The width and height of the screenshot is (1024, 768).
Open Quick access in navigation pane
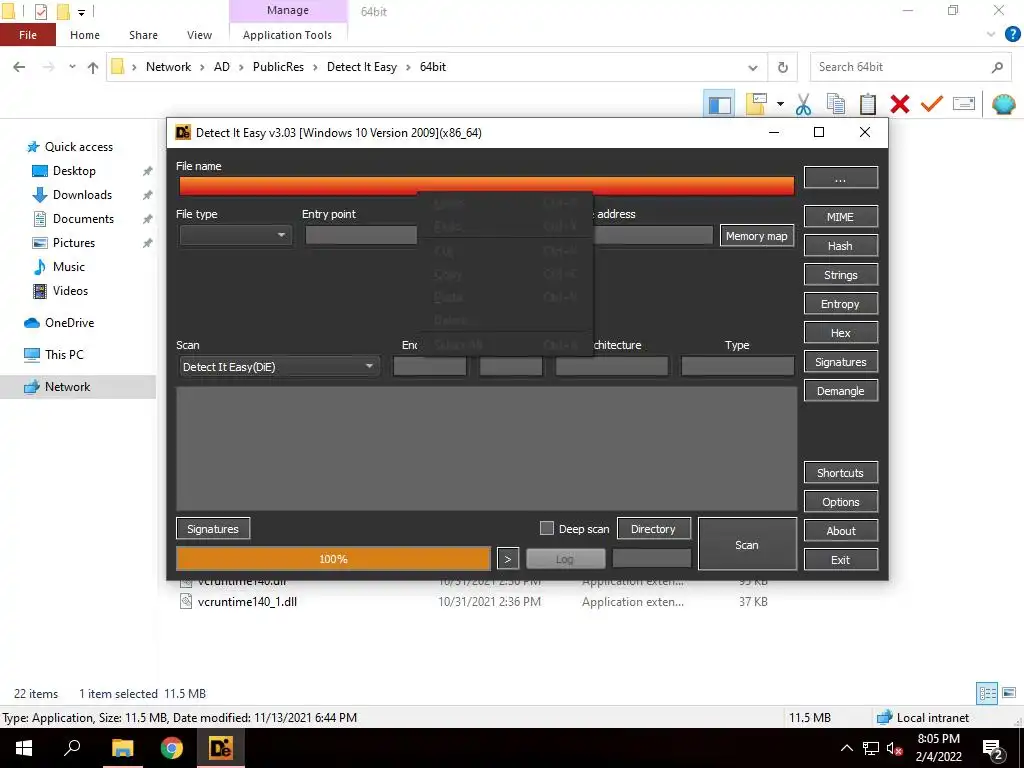78,146
